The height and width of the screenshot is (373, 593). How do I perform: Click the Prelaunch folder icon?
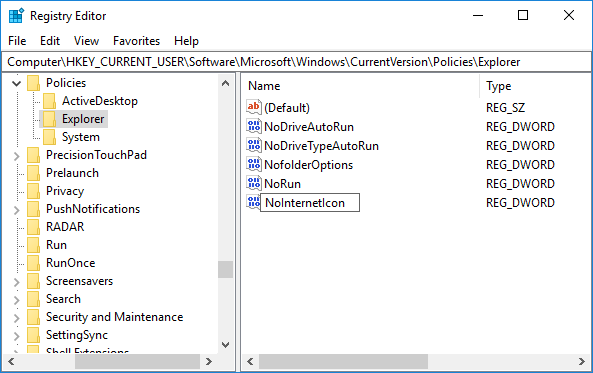tap(33, 173)
